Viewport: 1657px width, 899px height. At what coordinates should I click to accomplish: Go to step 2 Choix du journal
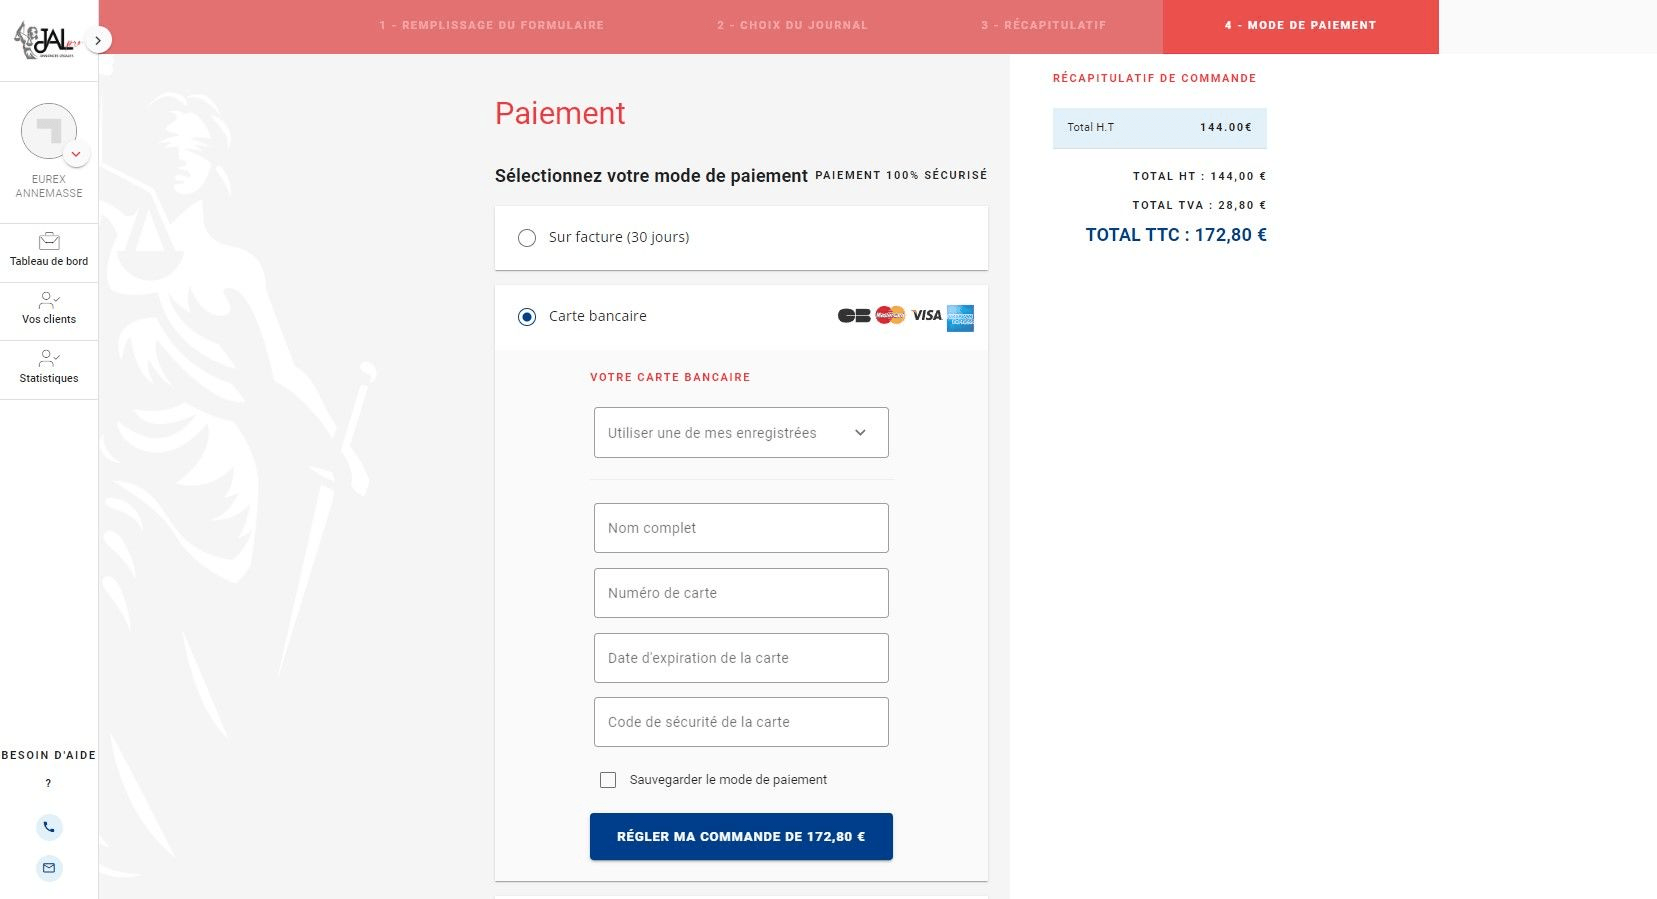pyautogui.click(x=792, y=25)
